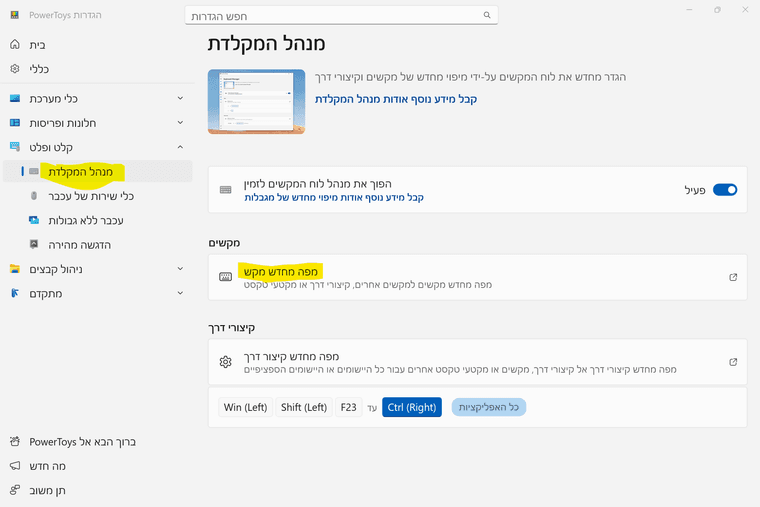The height and width of the screenshot is (507, 760).
Task: Click the PowerToys app logo in title bar
Action: click(x=15, y=15)
